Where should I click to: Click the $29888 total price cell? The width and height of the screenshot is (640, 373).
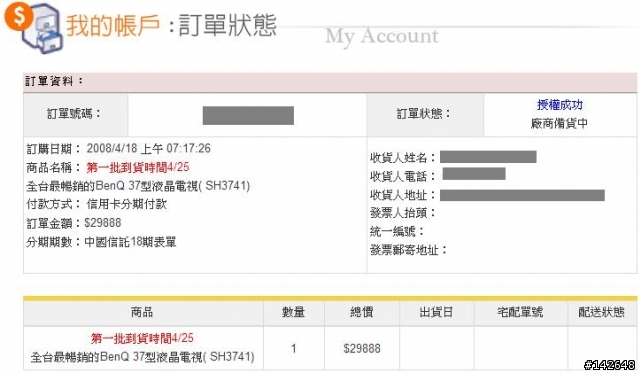point(362,349)
